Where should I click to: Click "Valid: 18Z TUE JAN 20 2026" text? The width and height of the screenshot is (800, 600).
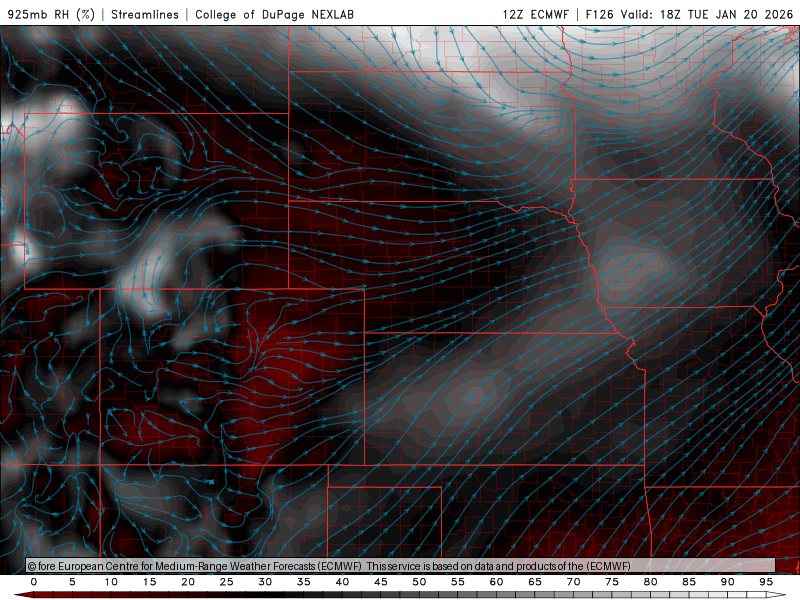[x=707, y=14]
